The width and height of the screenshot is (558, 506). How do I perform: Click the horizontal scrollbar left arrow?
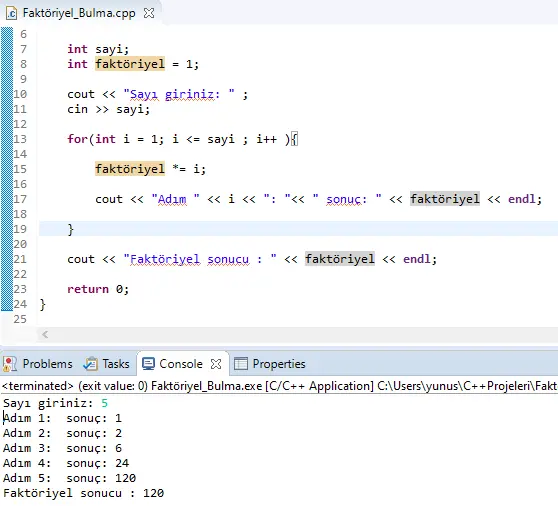pos(45,334)
